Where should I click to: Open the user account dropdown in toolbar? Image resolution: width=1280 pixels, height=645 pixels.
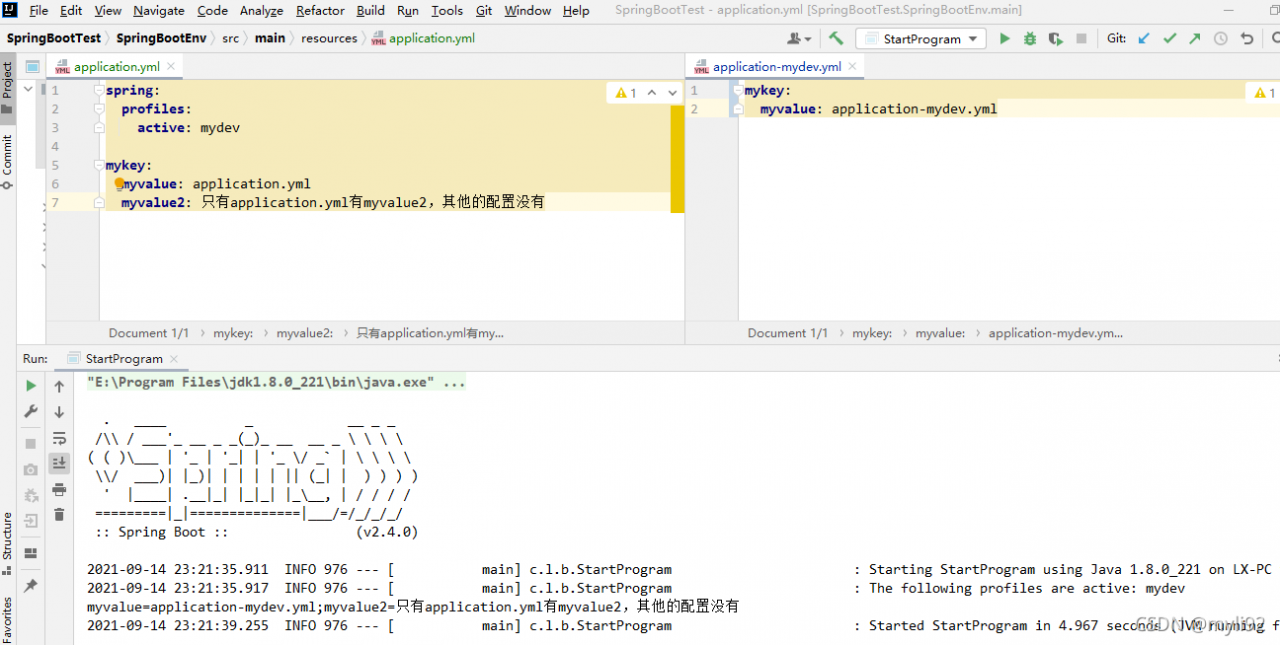tap(799, 38)
